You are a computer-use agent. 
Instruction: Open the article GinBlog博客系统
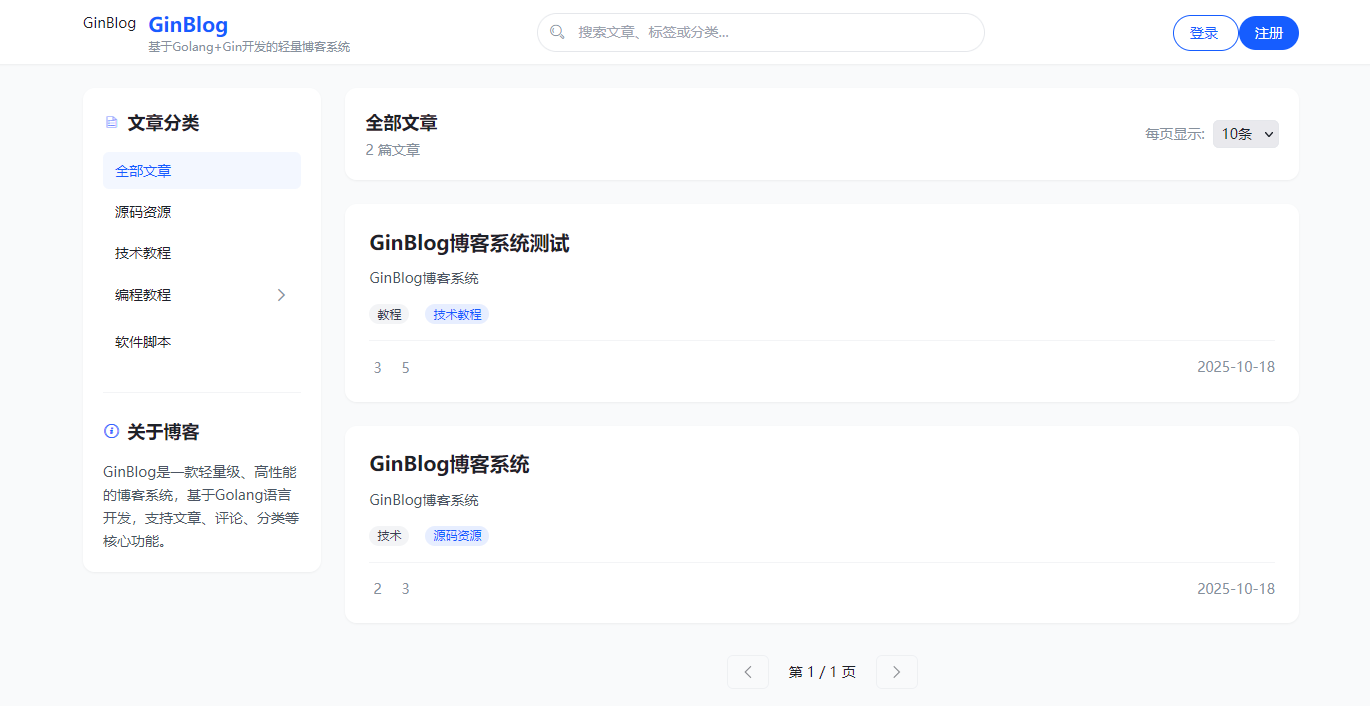(x=450, y=464)
